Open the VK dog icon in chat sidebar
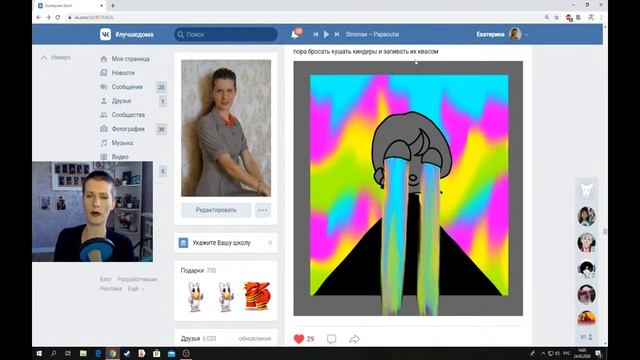The width and height of the screenshot is (640, 360). pyautogui.click(x=587, y=190)
